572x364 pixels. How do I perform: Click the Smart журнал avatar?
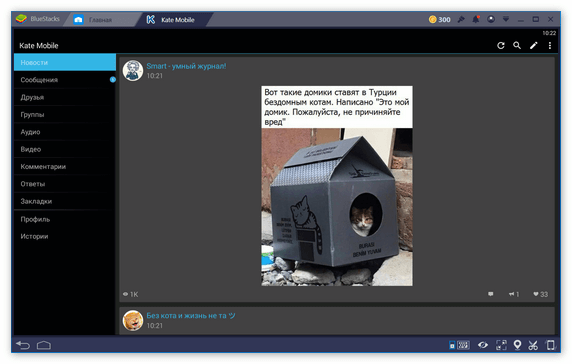pyautogui.click(x=132, y=70)
